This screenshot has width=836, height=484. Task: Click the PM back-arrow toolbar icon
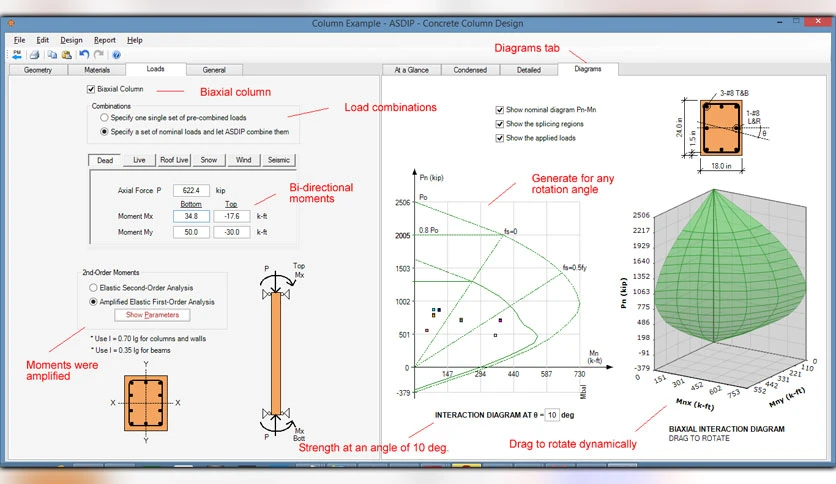click(x=17, y=54)
